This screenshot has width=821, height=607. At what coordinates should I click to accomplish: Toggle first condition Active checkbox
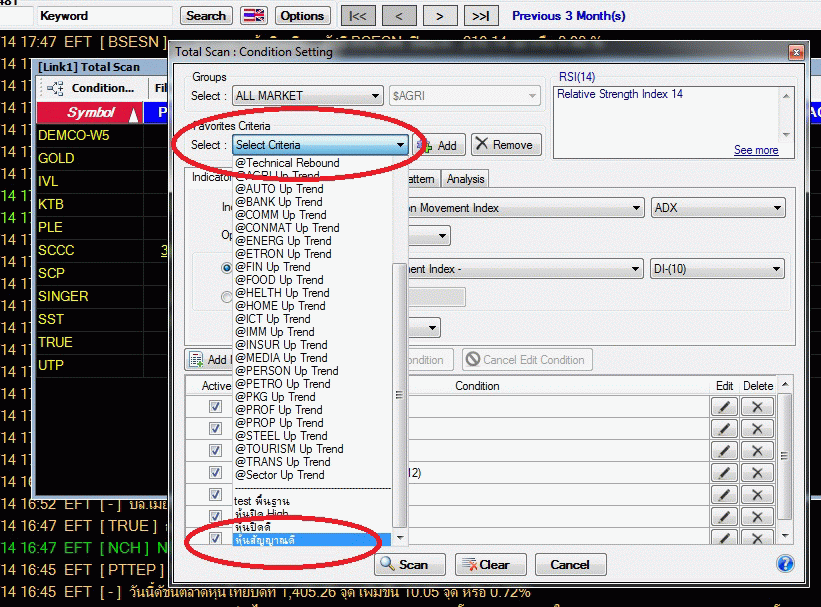pos(215,406)
